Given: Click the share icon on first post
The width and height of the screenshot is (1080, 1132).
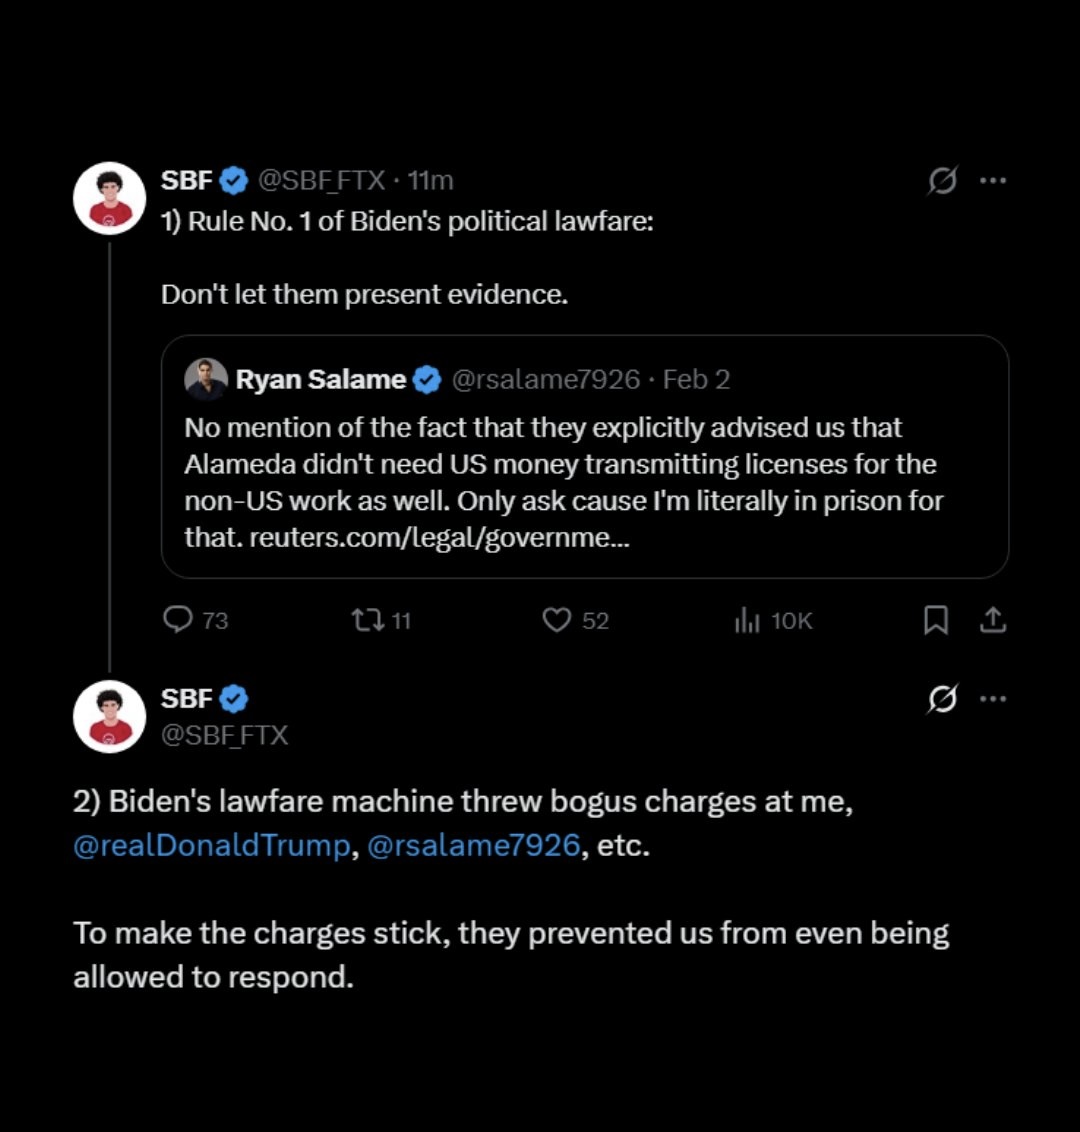Looking at the screenshot, I should (x=992, y=621).
